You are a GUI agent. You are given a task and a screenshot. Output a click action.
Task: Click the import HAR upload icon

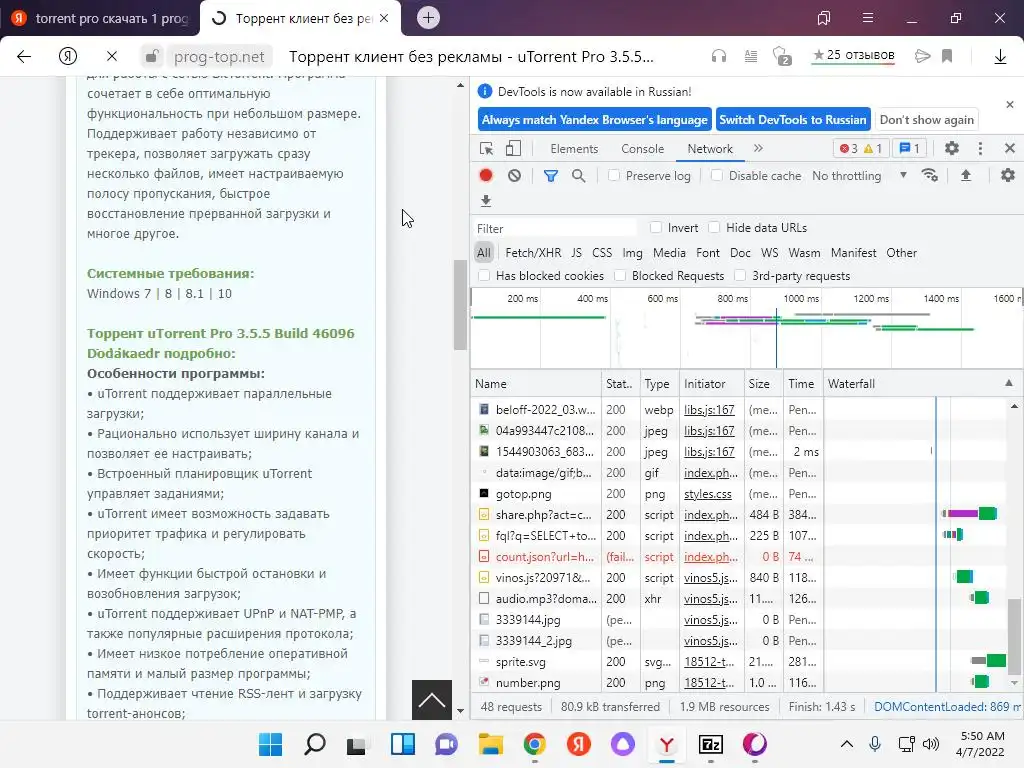pos(966,175)
